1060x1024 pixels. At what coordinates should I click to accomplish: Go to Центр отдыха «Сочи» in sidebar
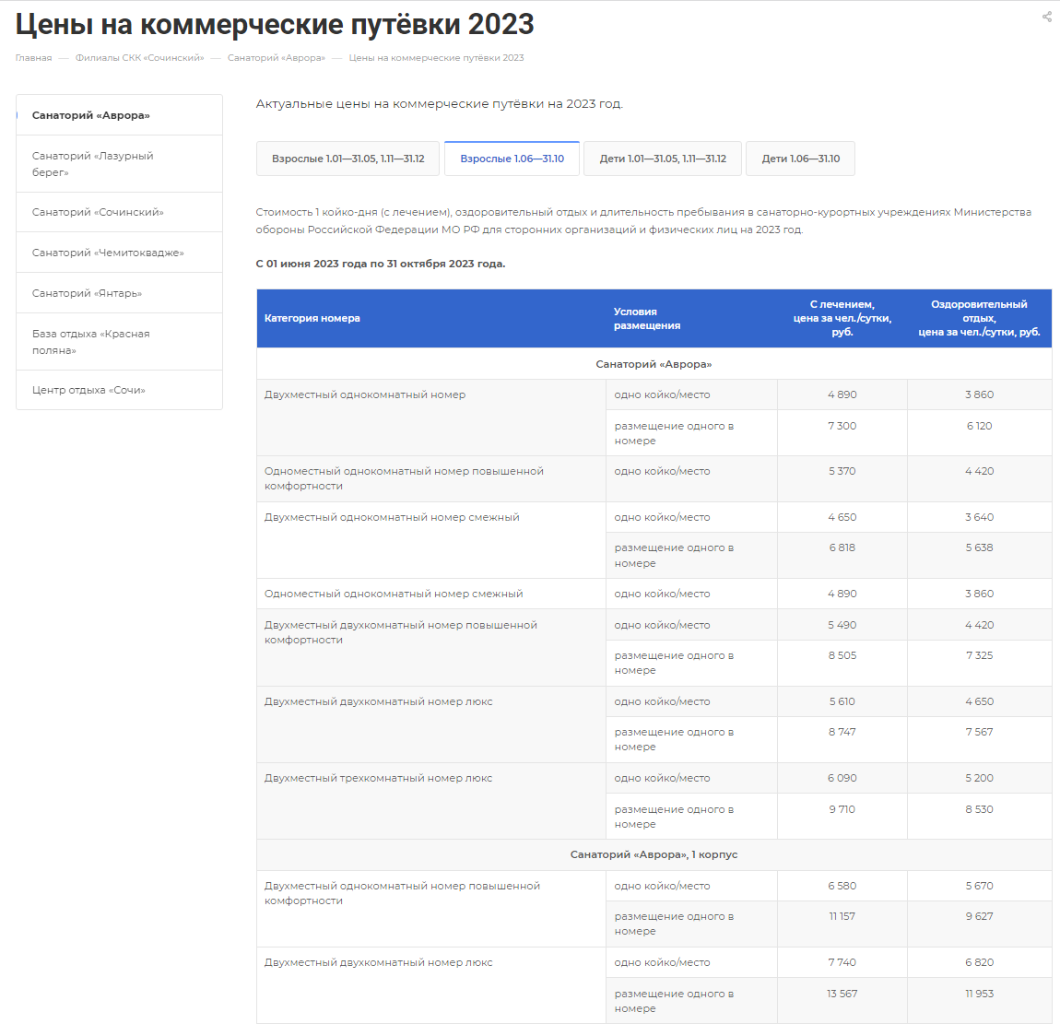click(88, 390)
